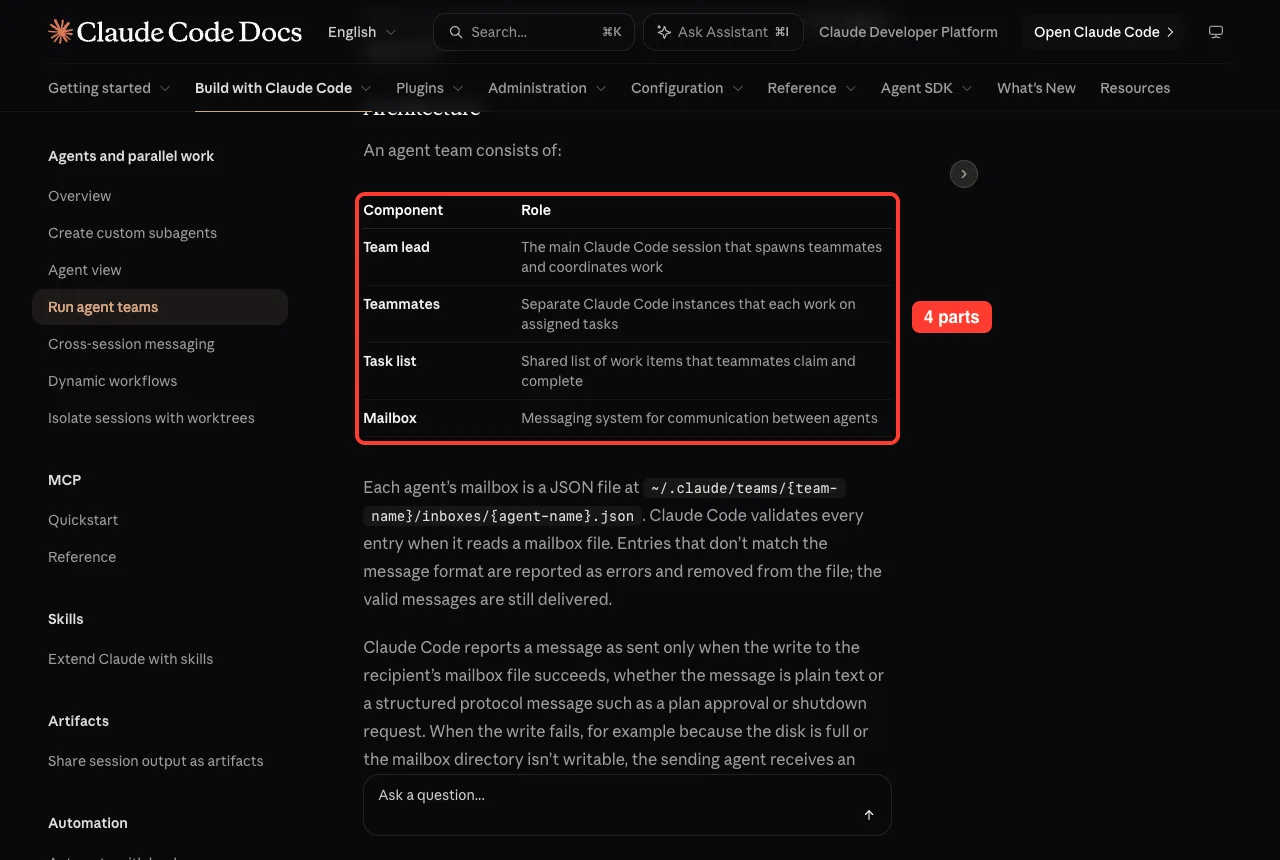
Task: Toggle the theme via monitor icon
Action: pyautogui.click(x=1216, y=32)
